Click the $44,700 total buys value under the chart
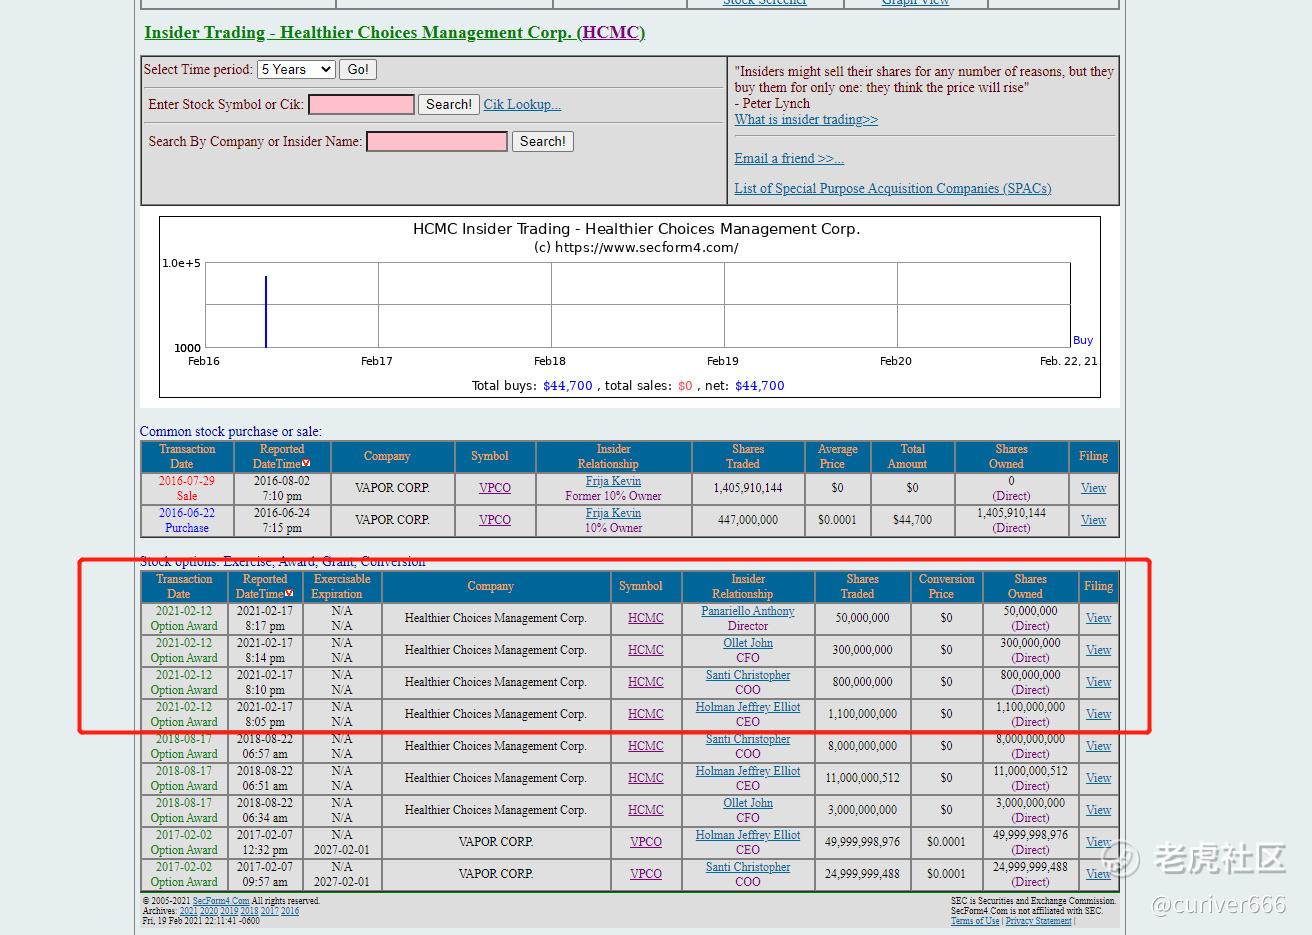 pyautogui.click(x=568, y=386)
